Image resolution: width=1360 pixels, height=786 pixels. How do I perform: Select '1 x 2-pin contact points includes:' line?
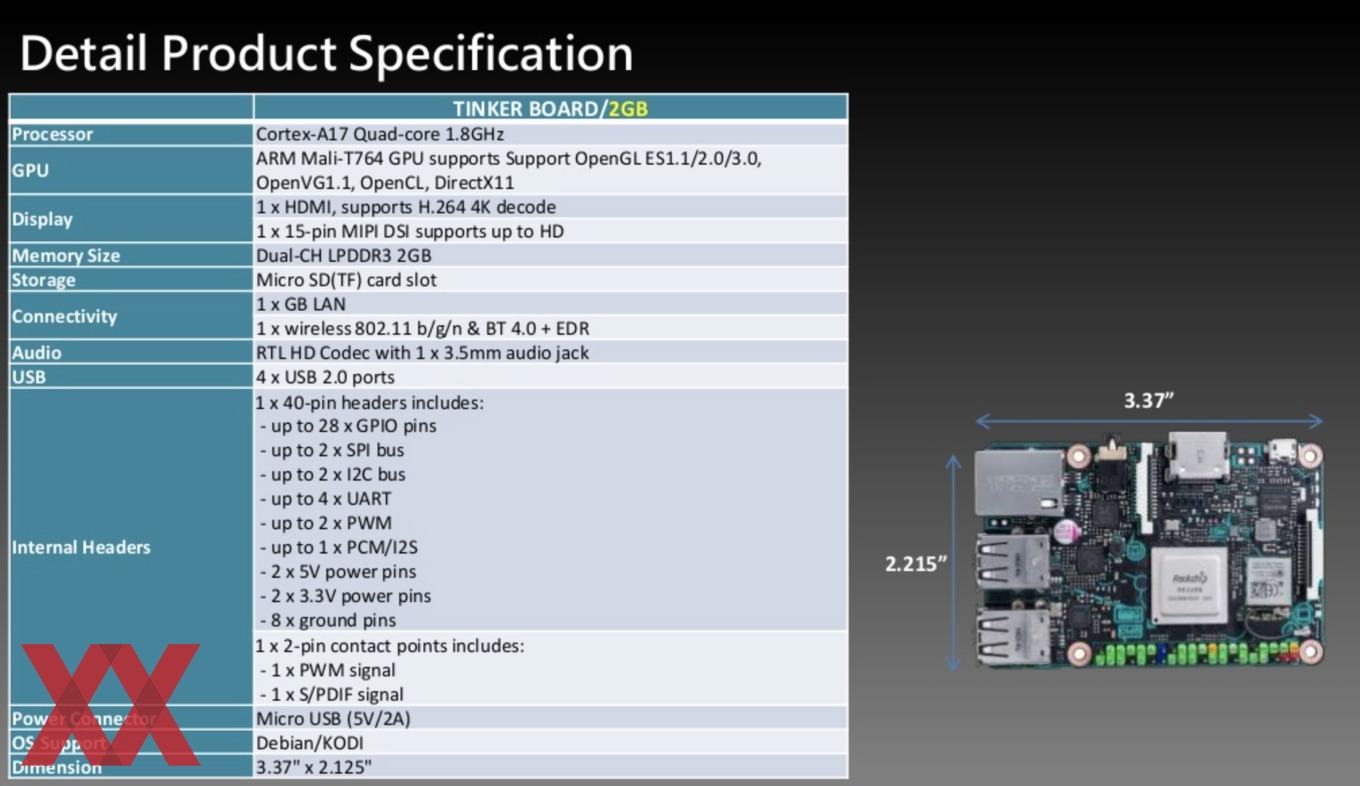tap(389, 646)
